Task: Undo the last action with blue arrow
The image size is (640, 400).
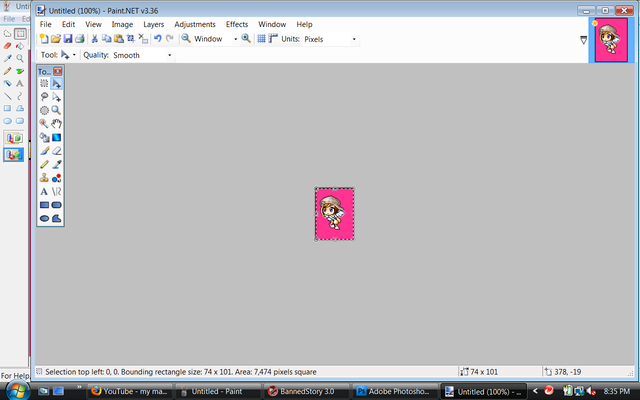Action: coord(158,39)
